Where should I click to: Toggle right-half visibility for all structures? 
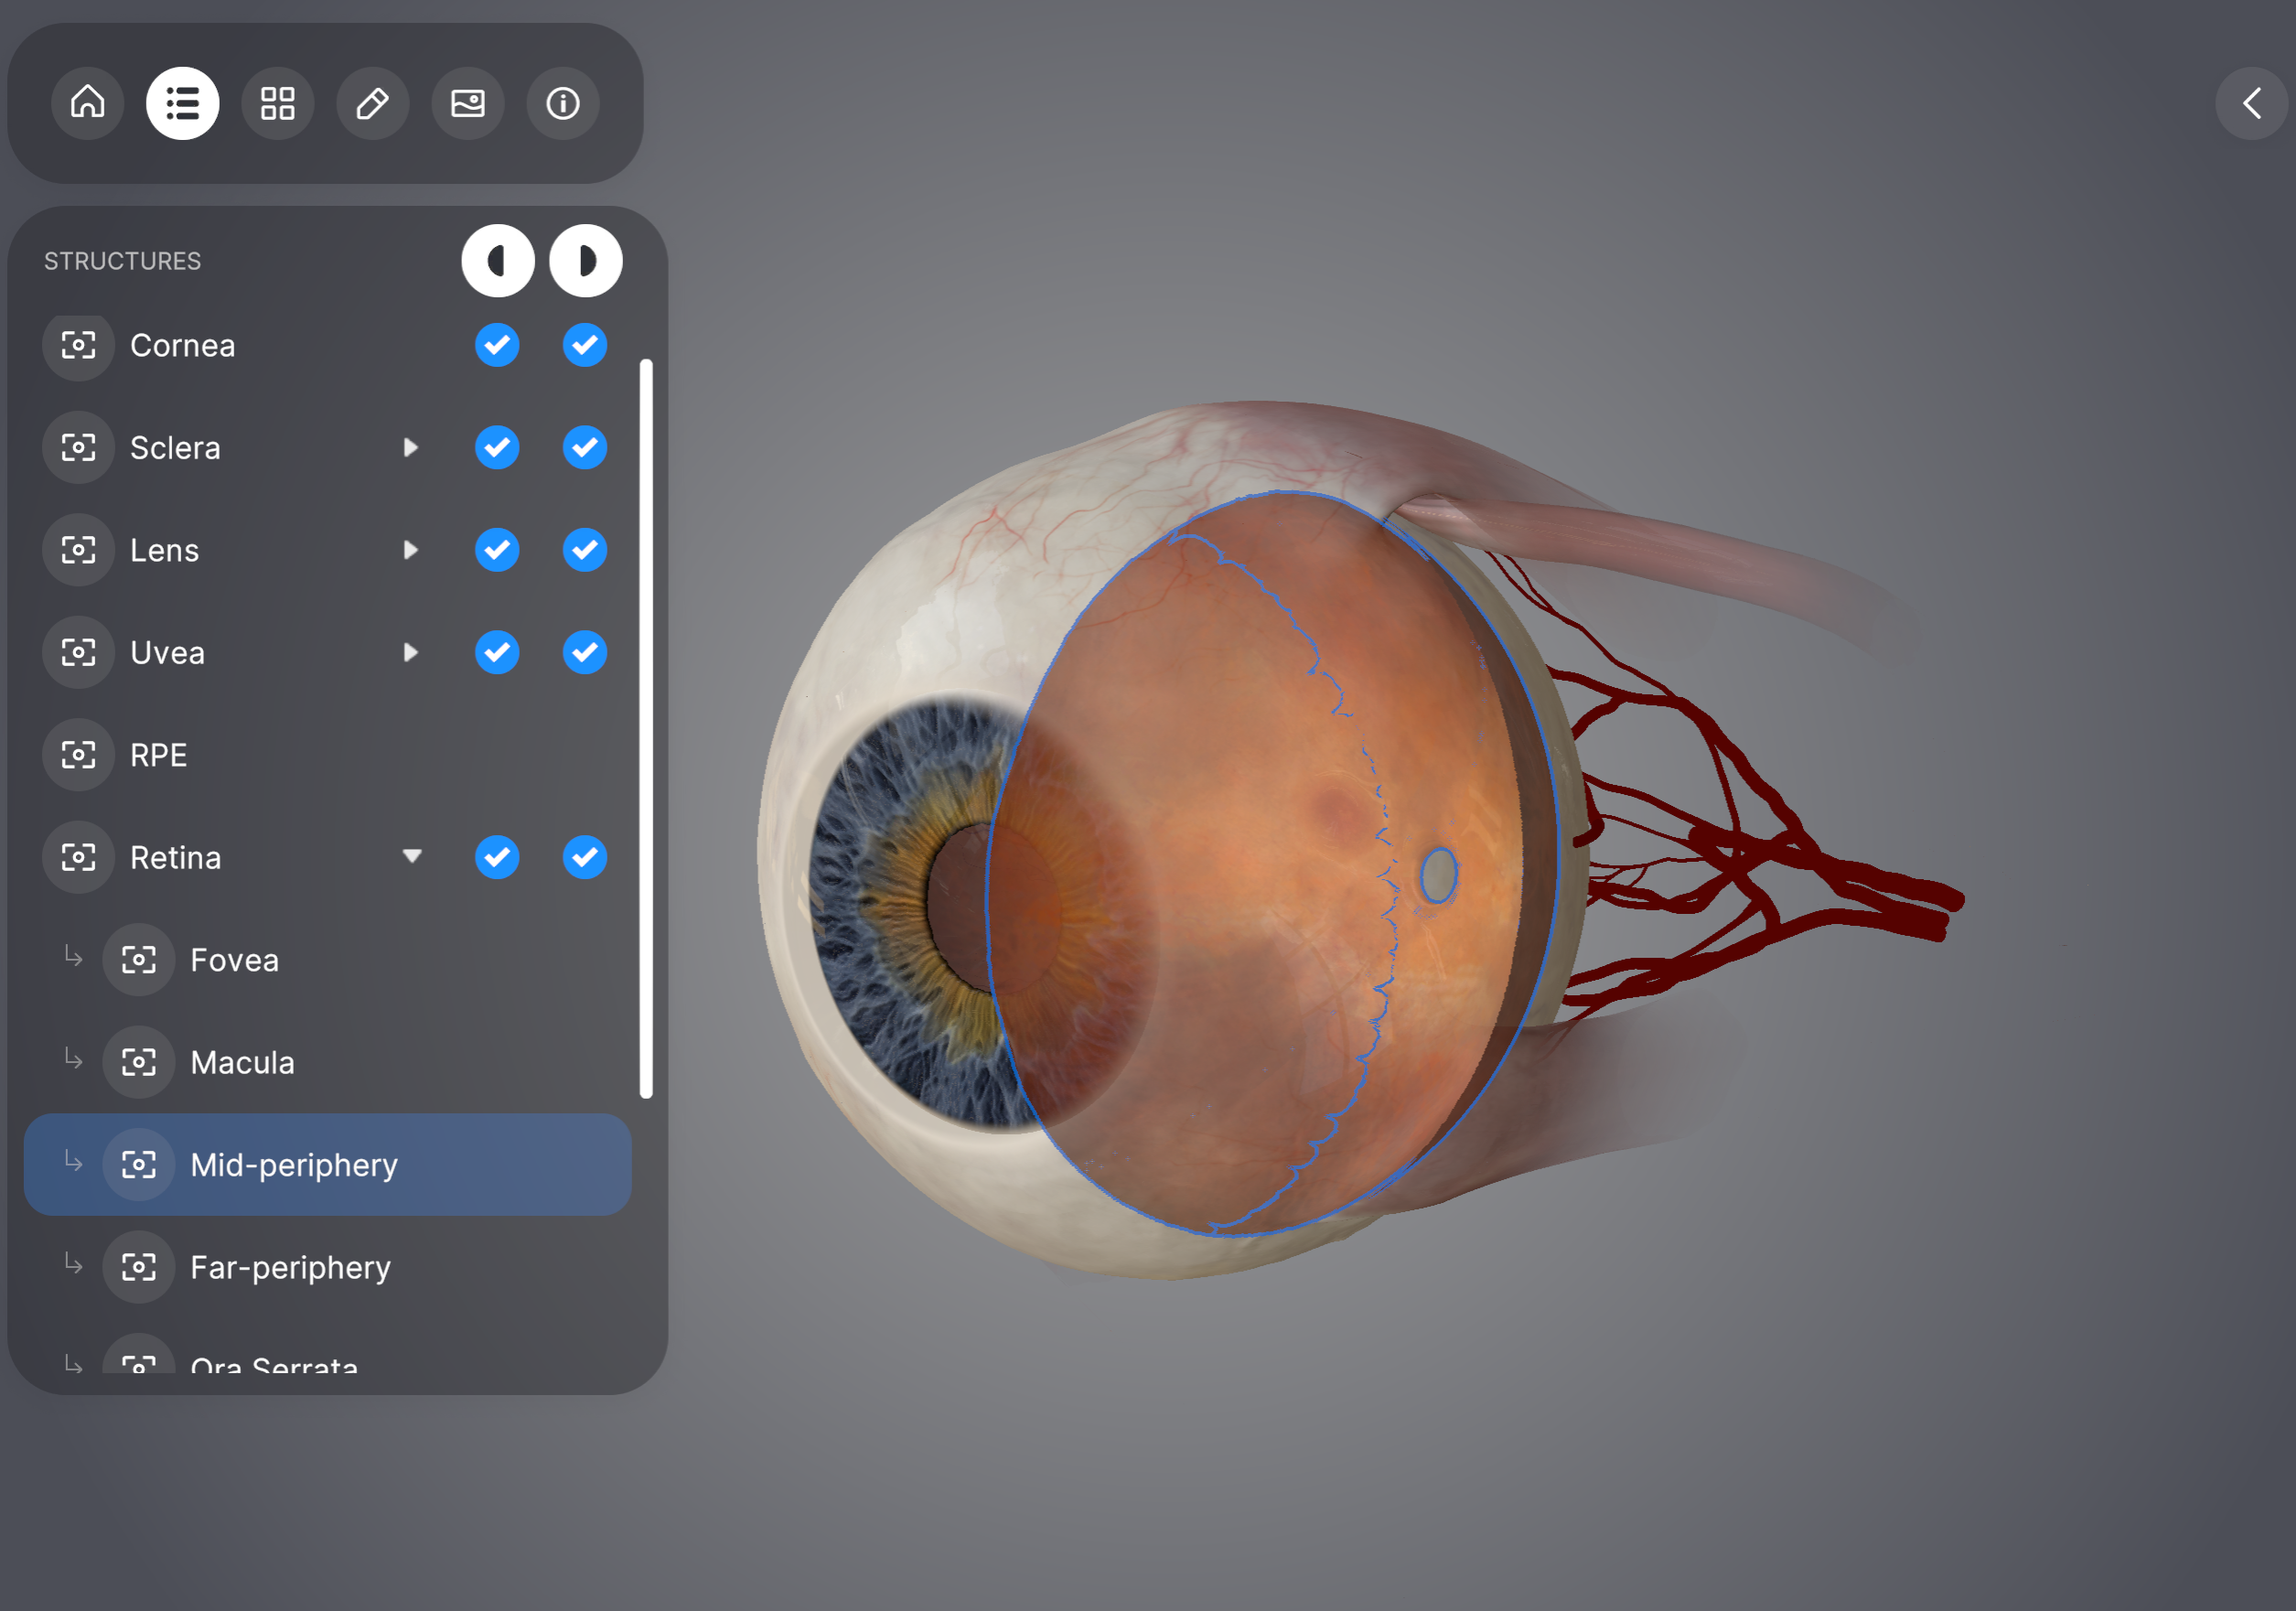[586, 261]
